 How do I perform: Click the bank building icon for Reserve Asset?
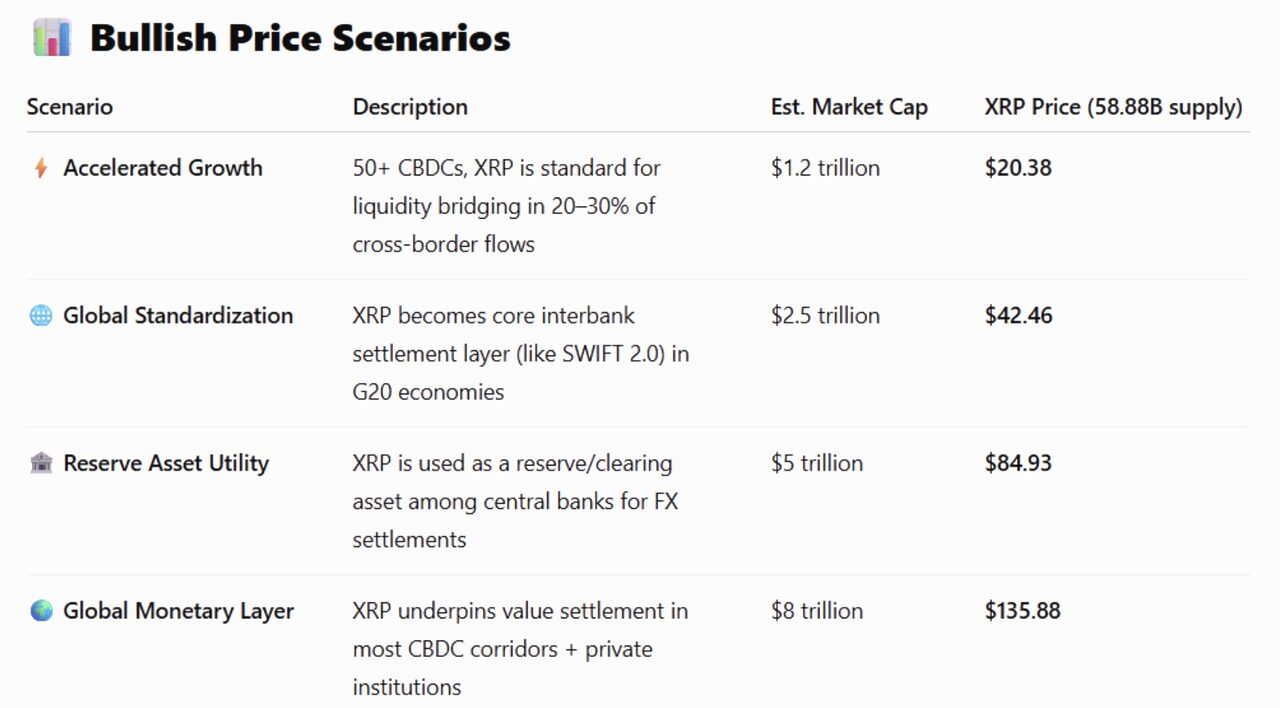41,463
